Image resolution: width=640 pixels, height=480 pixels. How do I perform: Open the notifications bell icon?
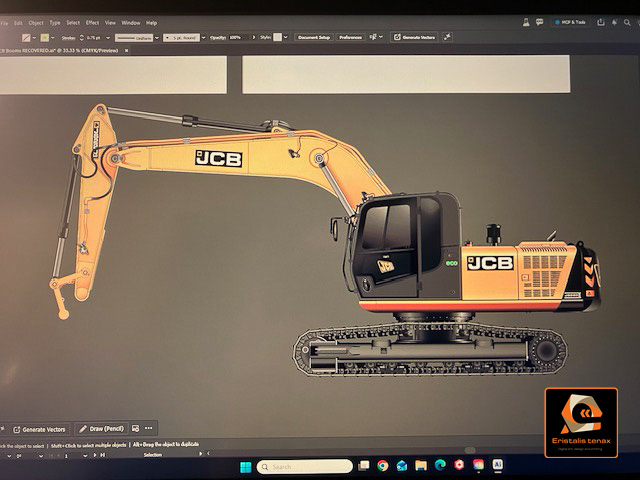(x=614, y=22)
